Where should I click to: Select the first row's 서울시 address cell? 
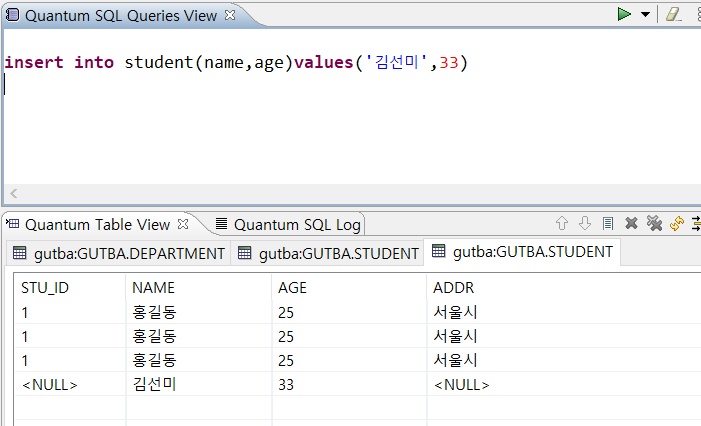click(x=564, y=312)
